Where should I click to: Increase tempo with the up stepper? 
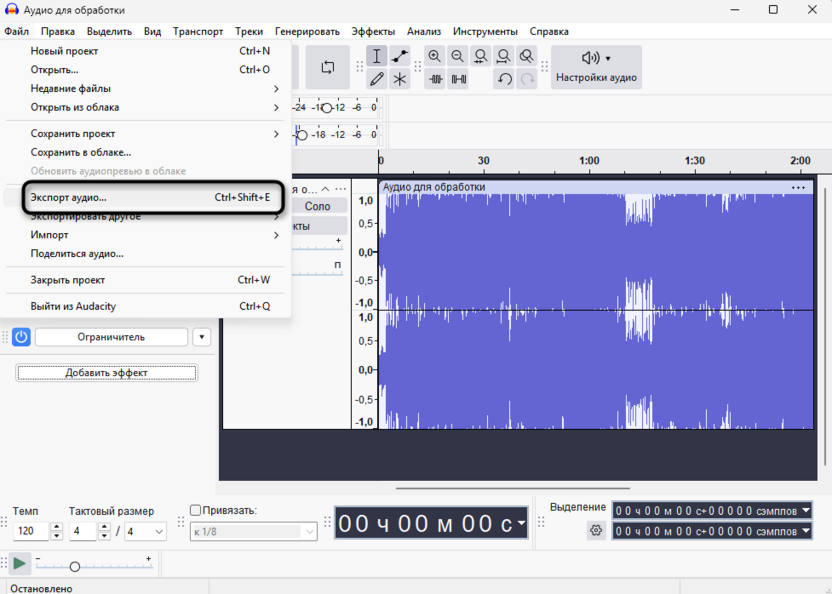tap(57, 527)
